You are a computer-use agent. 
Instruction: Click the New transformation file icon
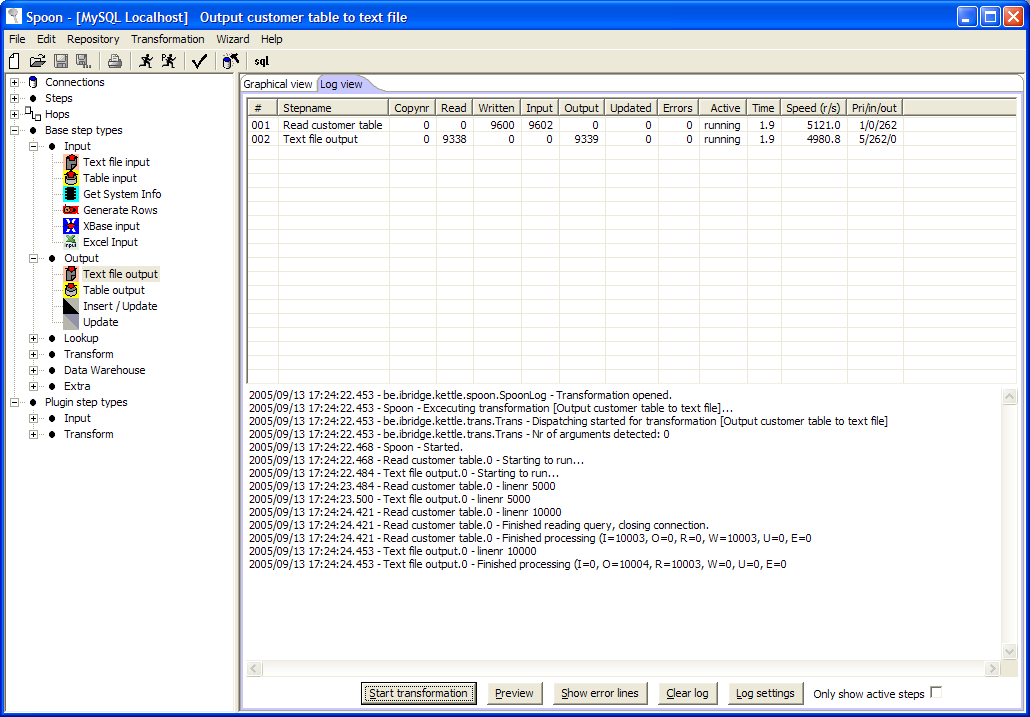(x=14, y=61)
